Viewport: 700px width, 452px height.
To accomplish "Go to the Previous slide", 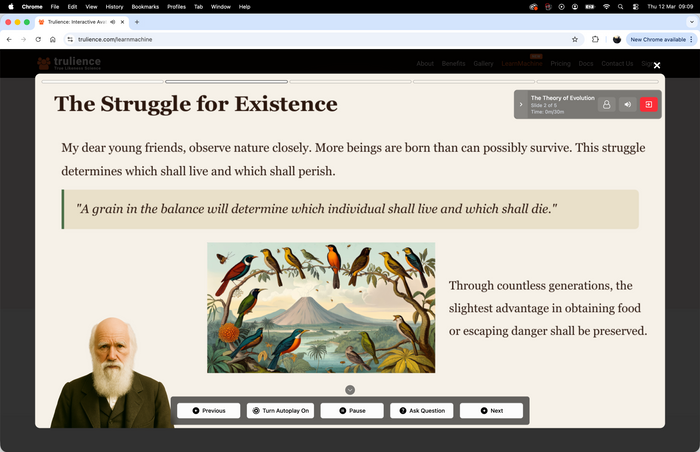I will [x=209, y=410].
